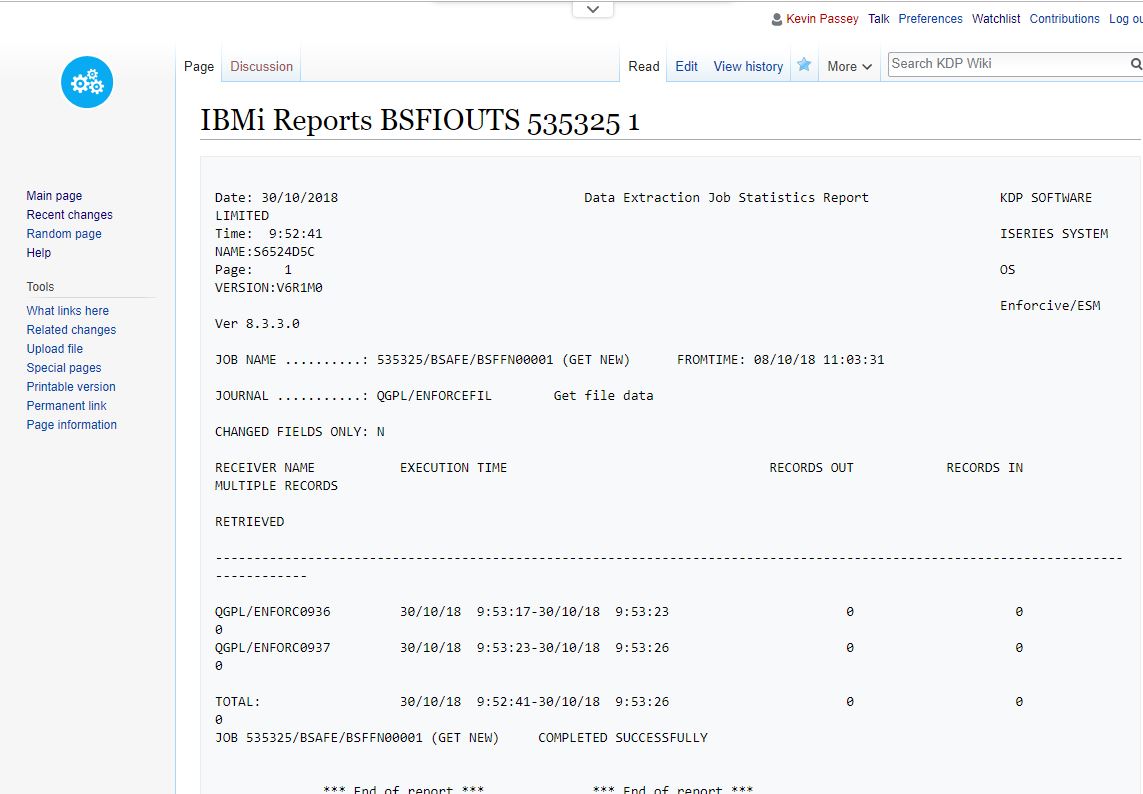Screen dimensions: 1143x794
Task: Open the Watchlist link in the top bar
Action: click(996, 19)
